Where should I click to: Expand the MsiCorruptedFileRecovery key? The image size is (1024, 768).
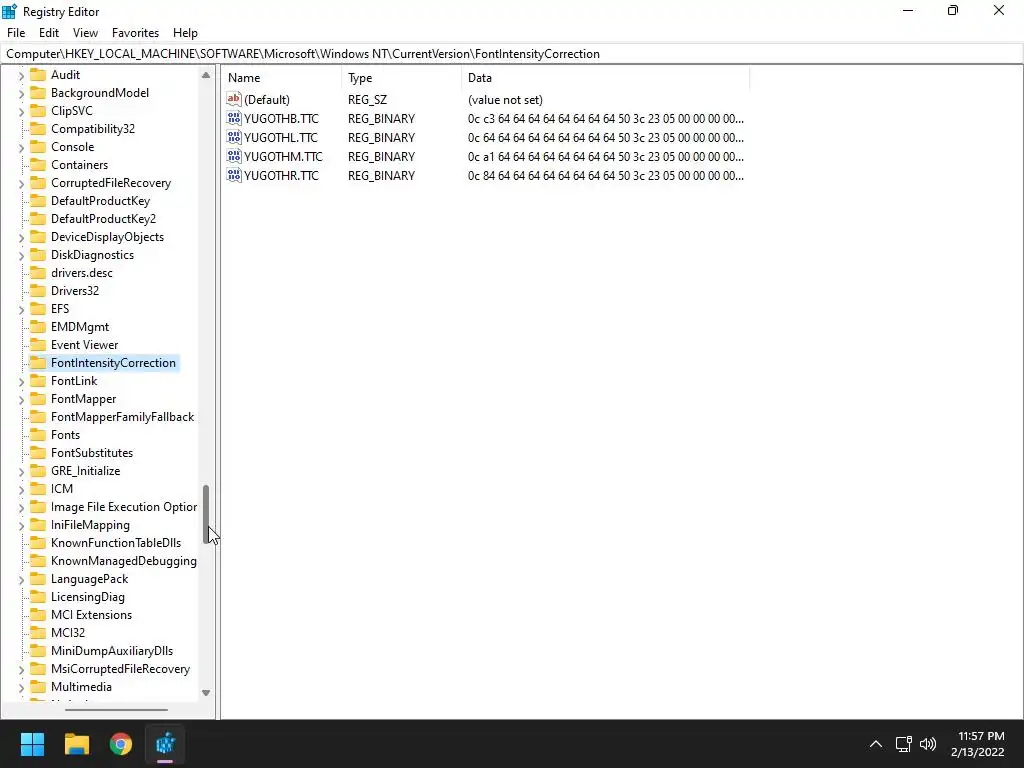pyautogui.click(x=21, y=669)
